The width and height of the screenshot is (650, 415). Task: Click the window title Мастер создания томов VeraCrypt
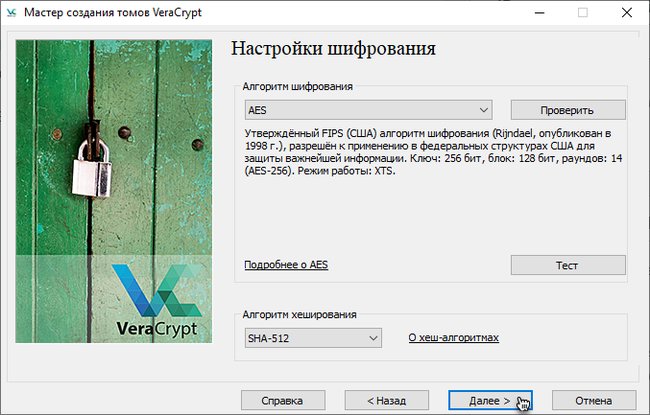[113, 12]
